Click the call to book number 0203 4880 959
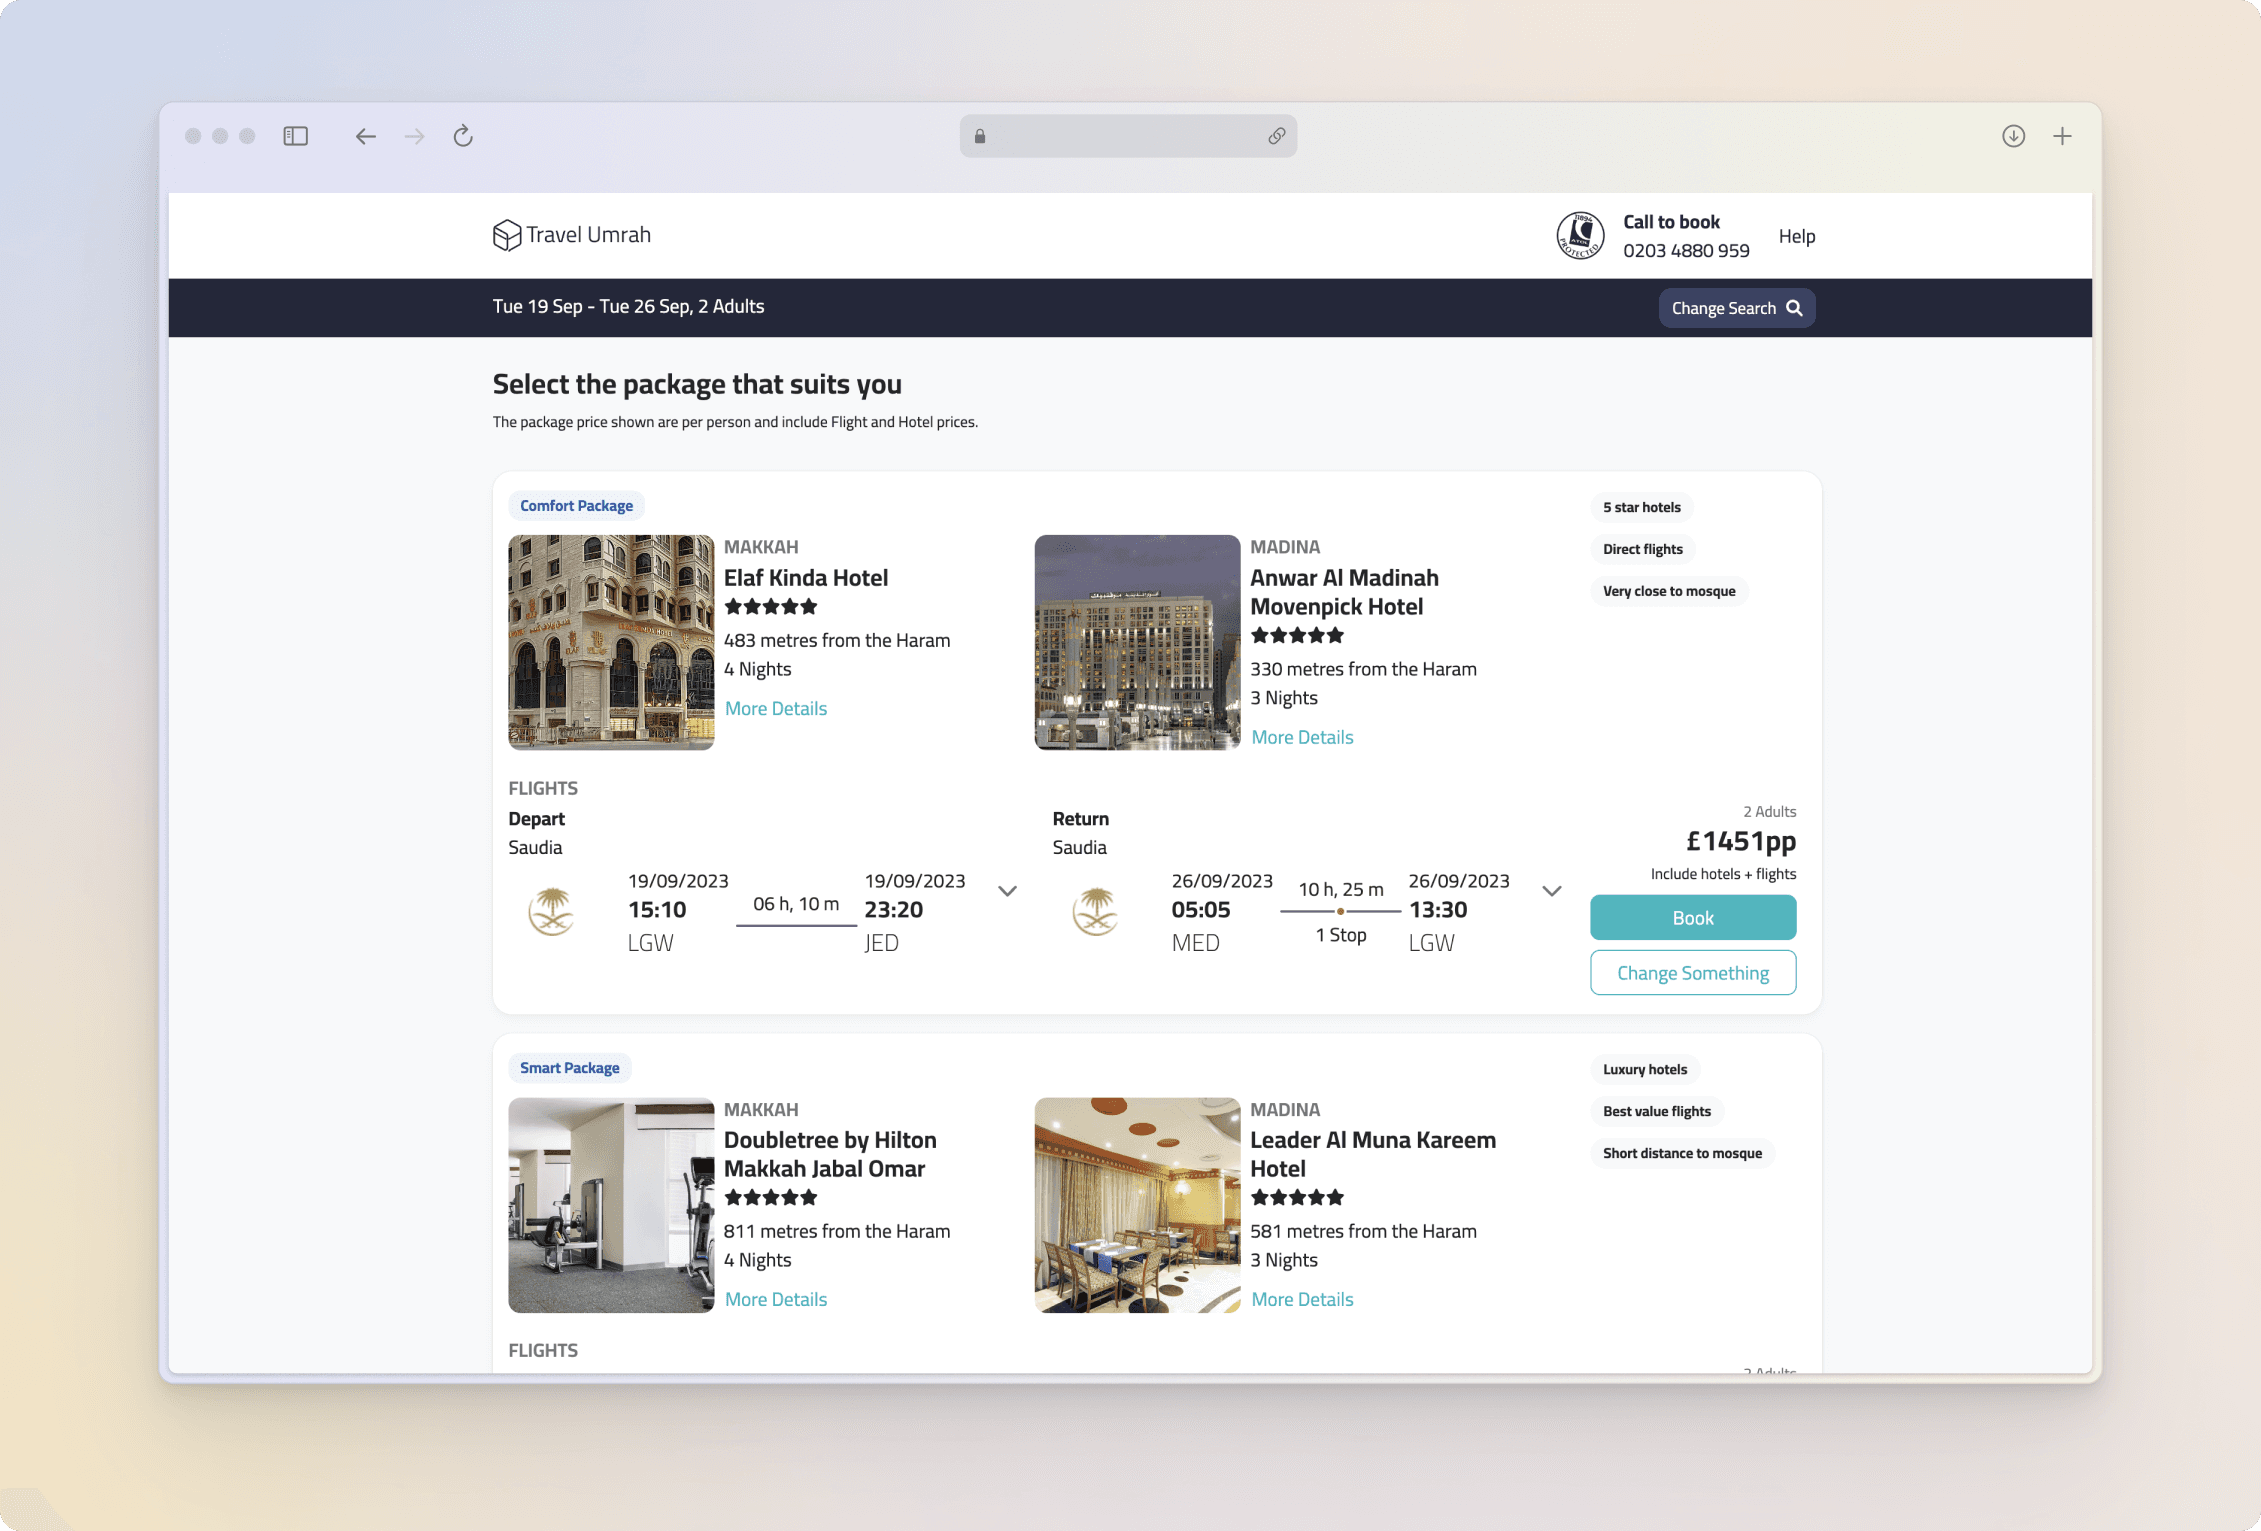 click(x=1686, y=250)
